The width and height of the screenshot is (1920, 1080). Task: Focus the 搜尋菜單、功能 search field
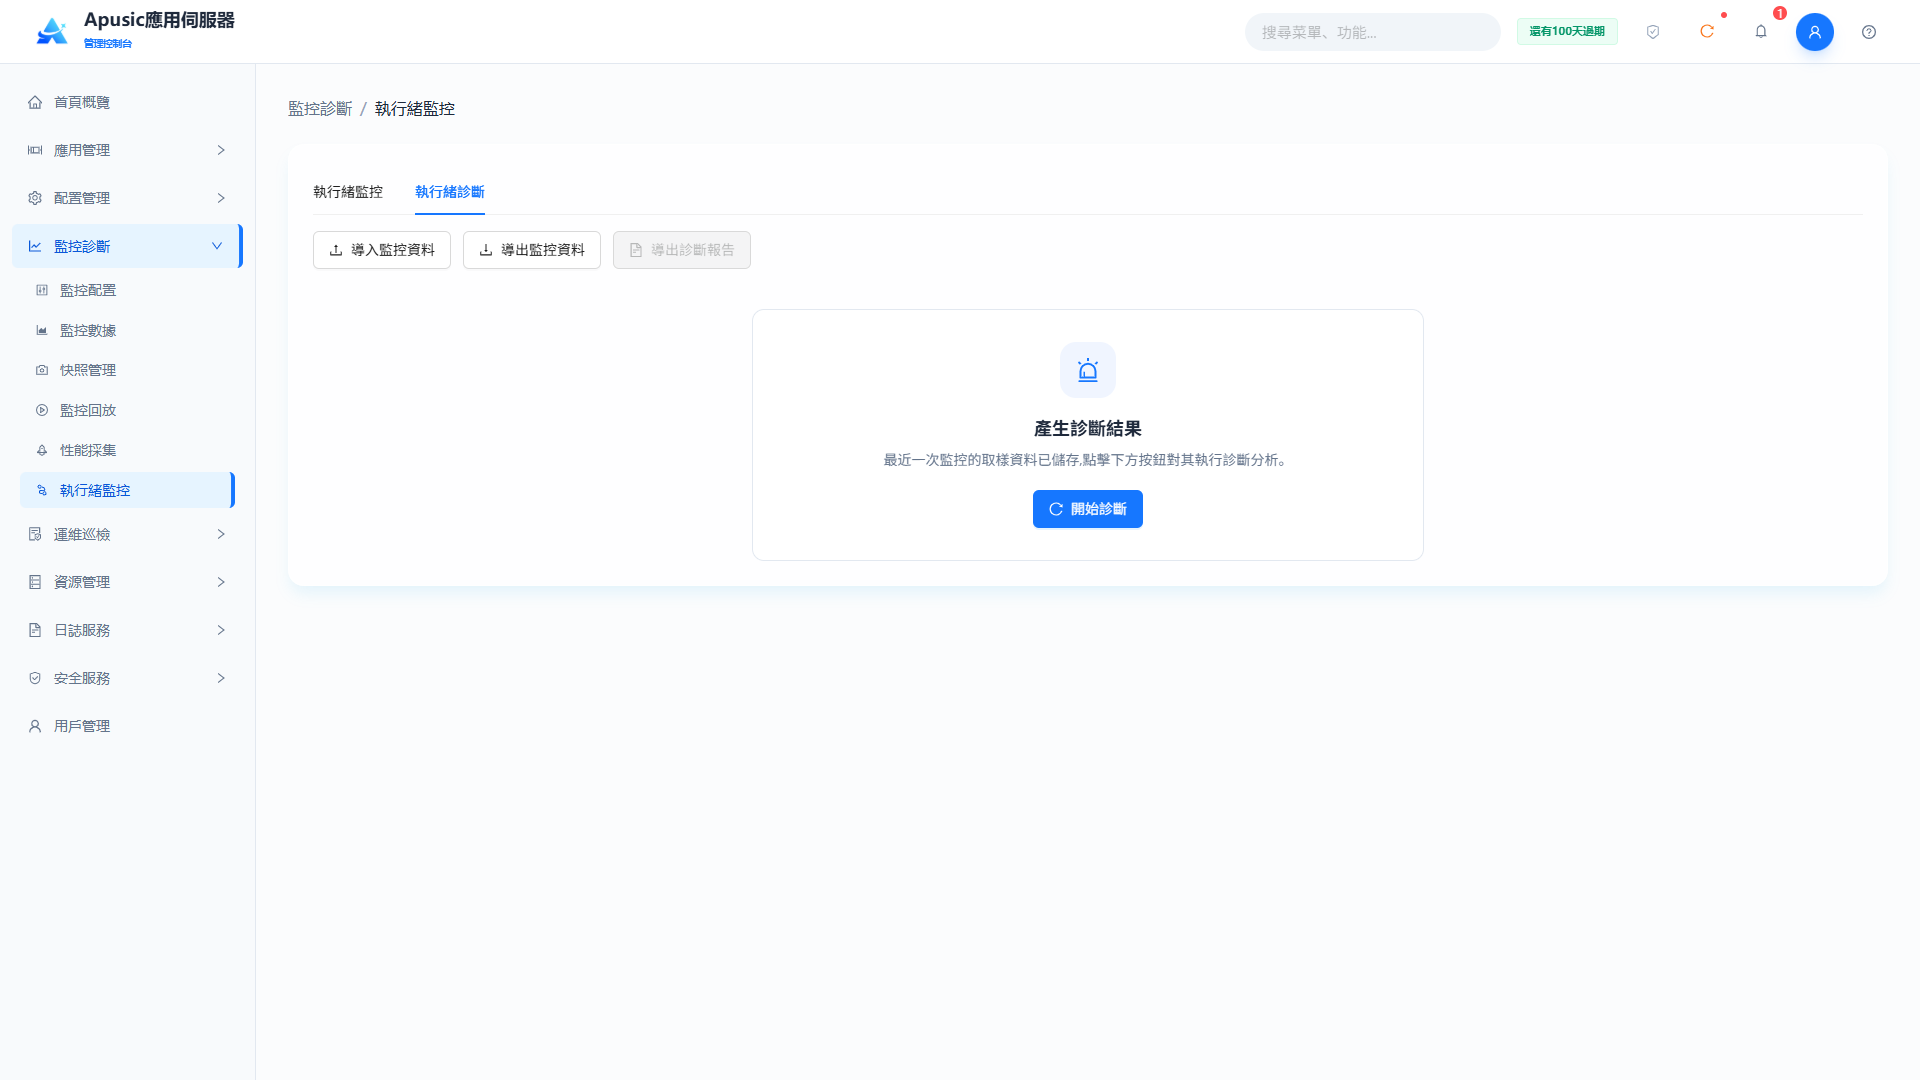point(1372,32)
